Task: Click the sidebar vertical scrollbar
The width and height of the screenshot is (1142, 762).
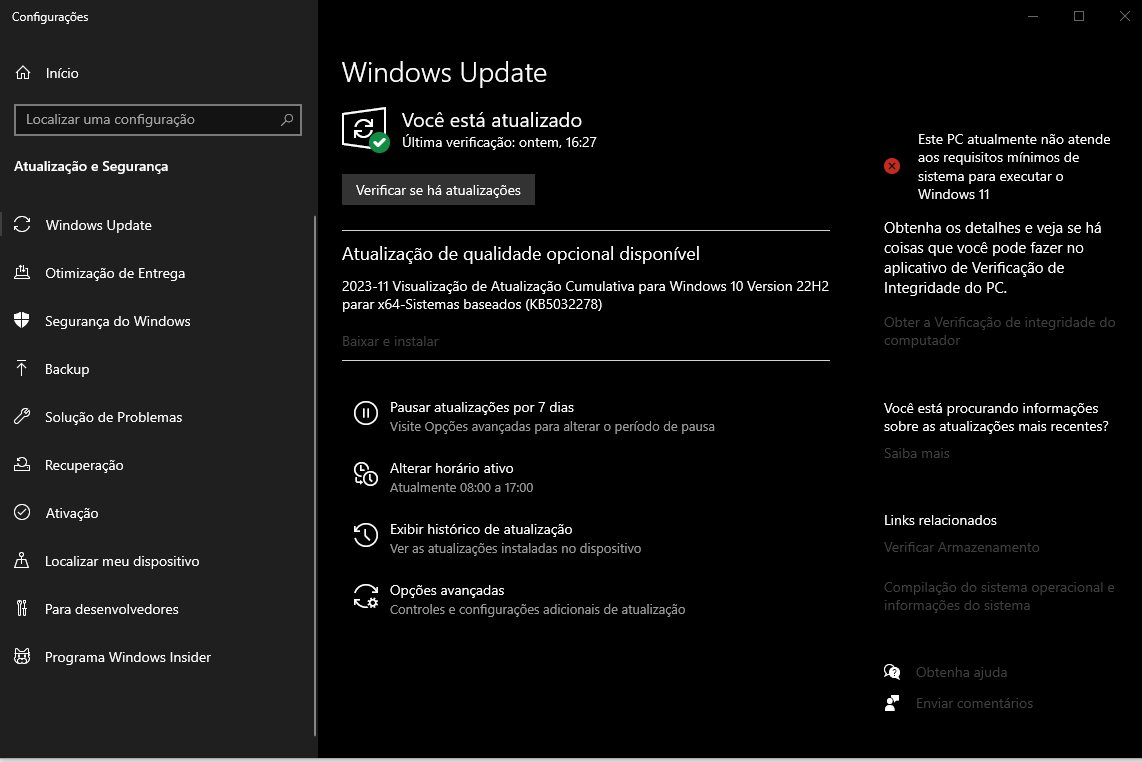Action: tap(315, 475)
